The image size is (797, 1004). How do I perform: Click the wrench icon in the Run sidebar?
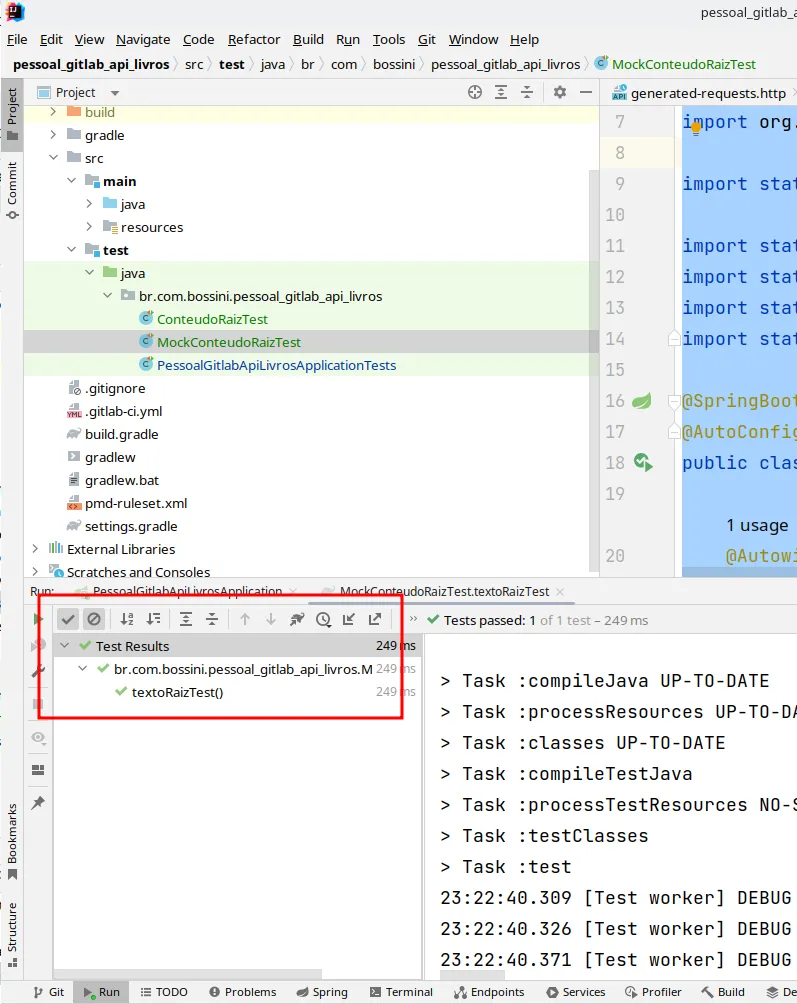point(38,671)
